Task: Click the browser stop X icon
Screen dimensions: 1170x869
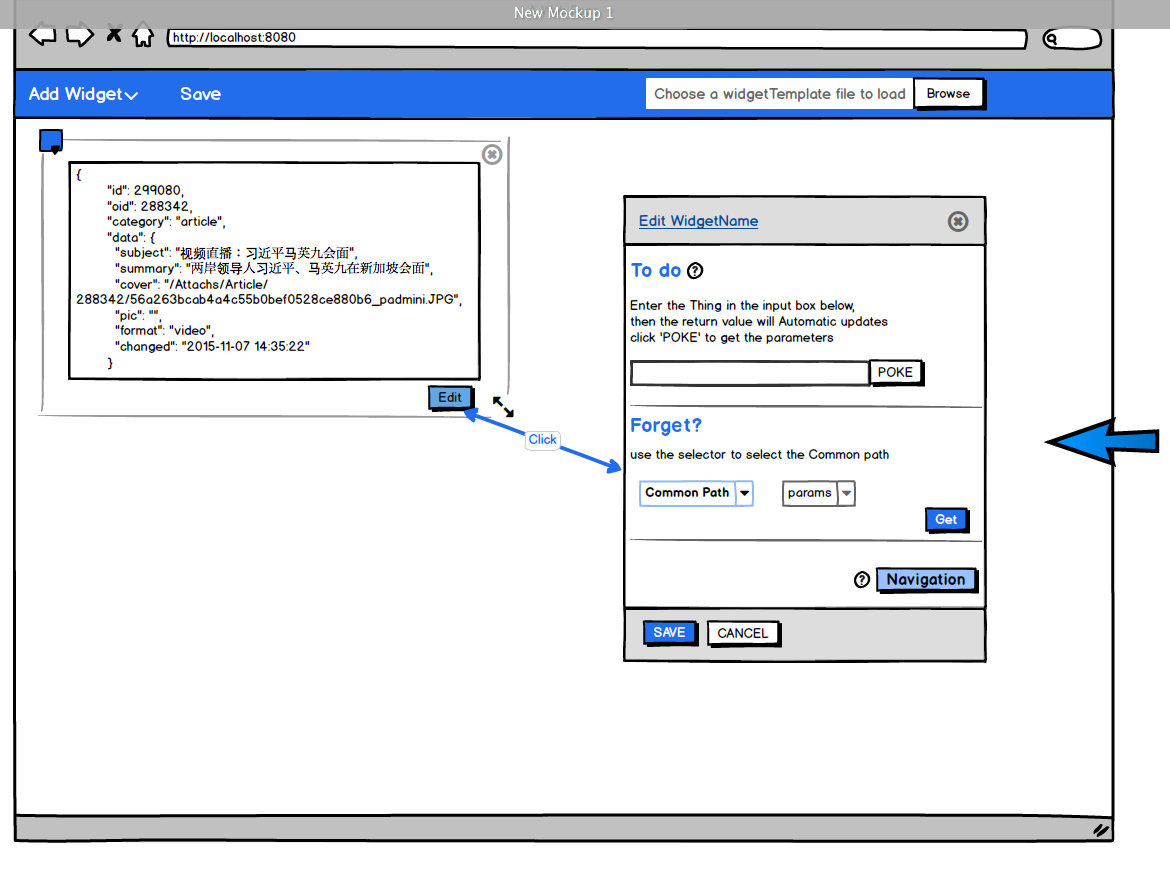Action: 114,36
